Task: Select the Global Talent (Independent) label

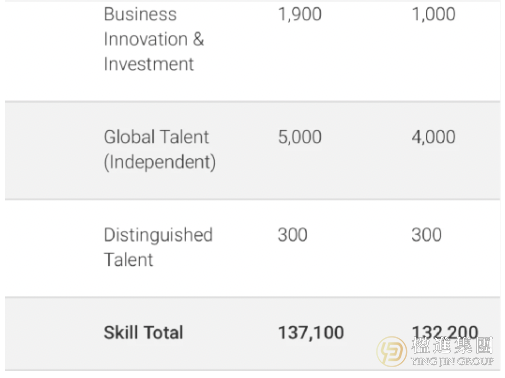Action: point(160,150)
